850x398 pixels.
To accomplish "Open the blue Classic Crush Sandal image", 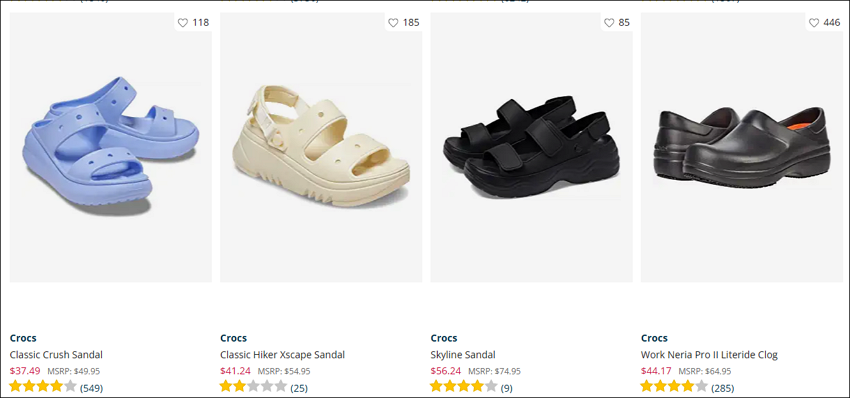I will pos(111,147).
